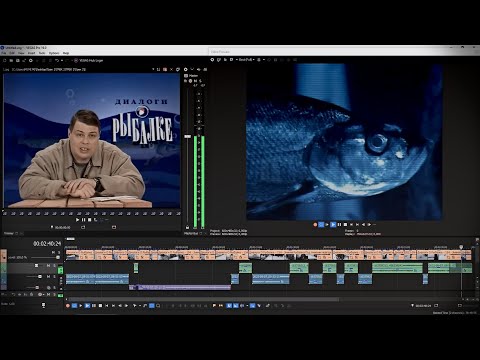Open the Help menu
Screen dimensions: 480x360
tap(66, 53)
